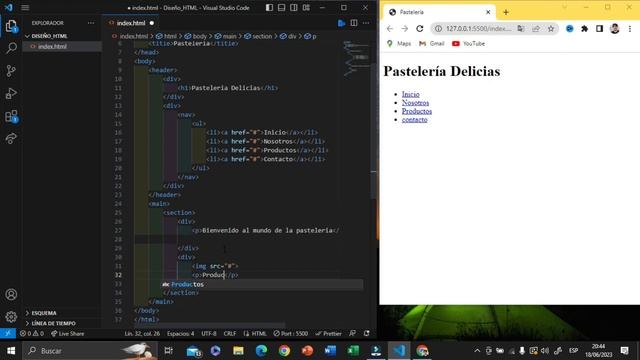Change indentation via Espacios: 4
The height and width of the screenshot is (360, 640).
(180, 333)
